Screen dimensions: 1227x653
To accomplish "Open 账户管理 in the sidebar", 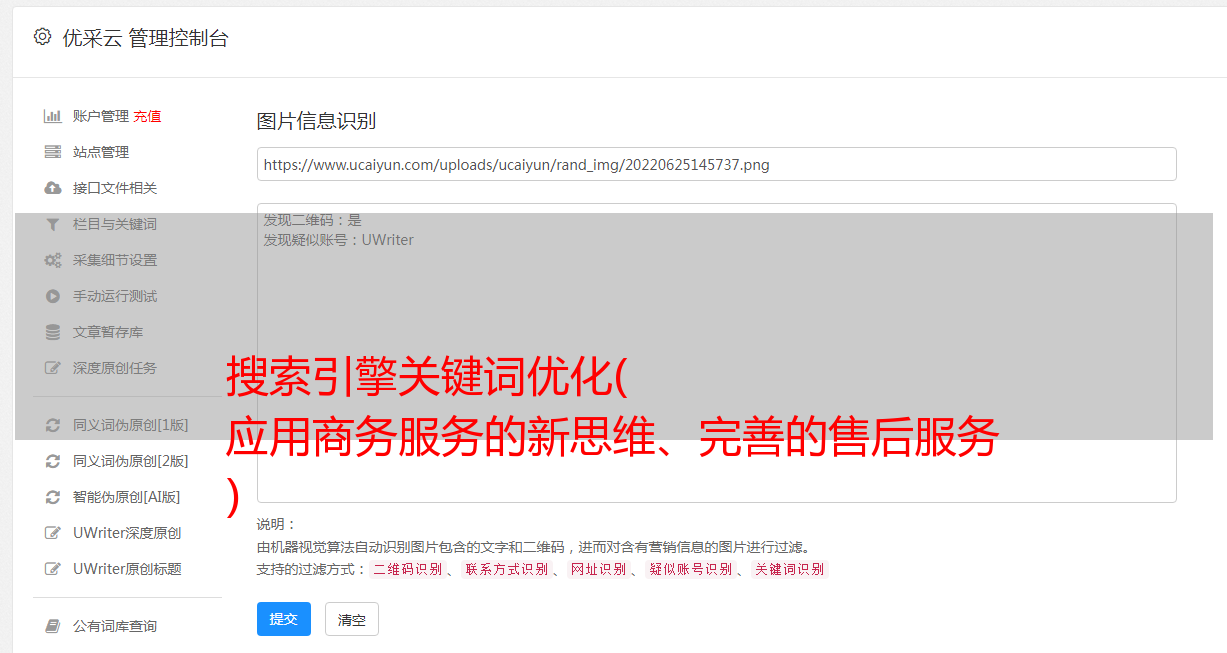I will tap(101, 116).
